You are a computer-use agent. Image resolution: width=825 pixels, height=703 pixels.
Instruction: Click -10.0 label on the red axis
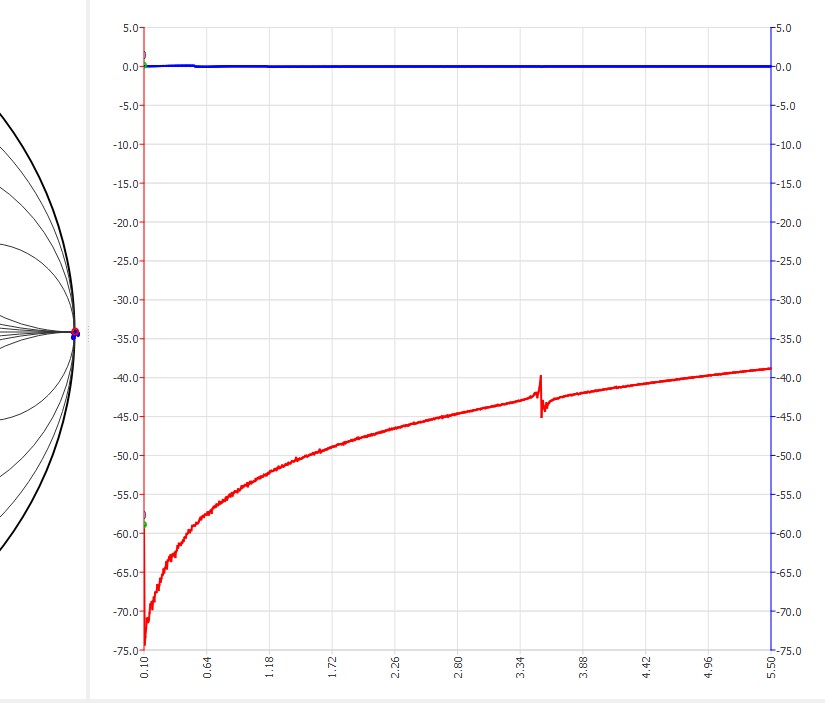click(x=126, y=145)
